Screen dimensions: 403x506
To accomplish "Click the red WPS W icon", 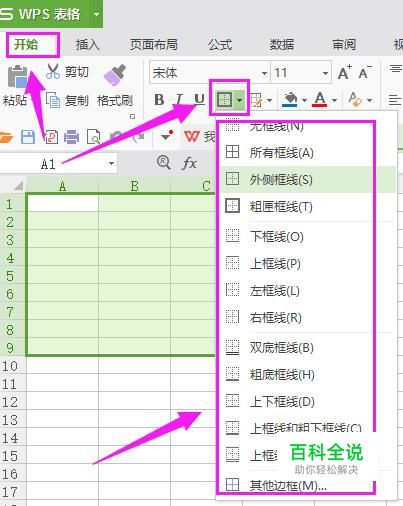I will [x=192, y=136].
